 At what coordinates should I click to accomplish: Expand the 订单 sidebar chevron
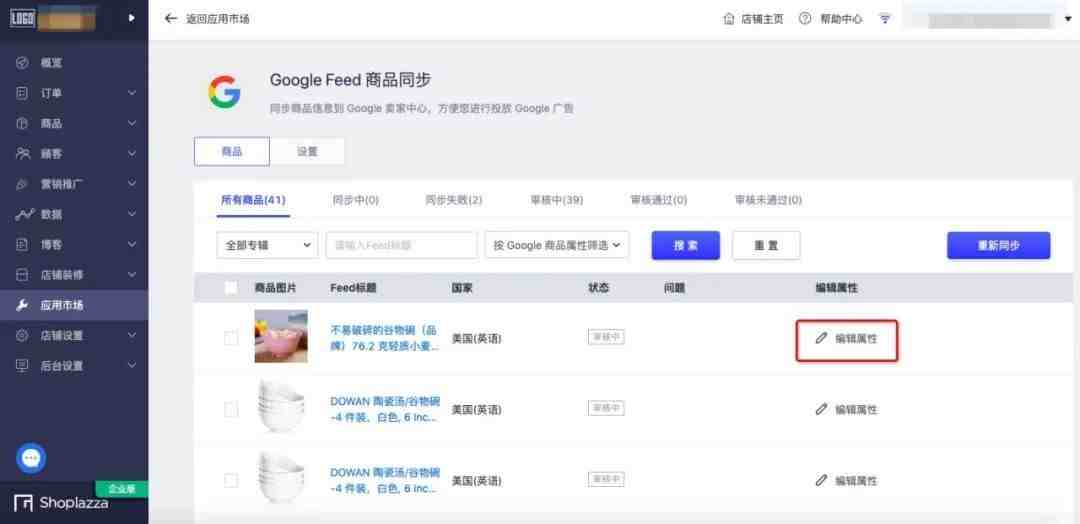(132, 93)
